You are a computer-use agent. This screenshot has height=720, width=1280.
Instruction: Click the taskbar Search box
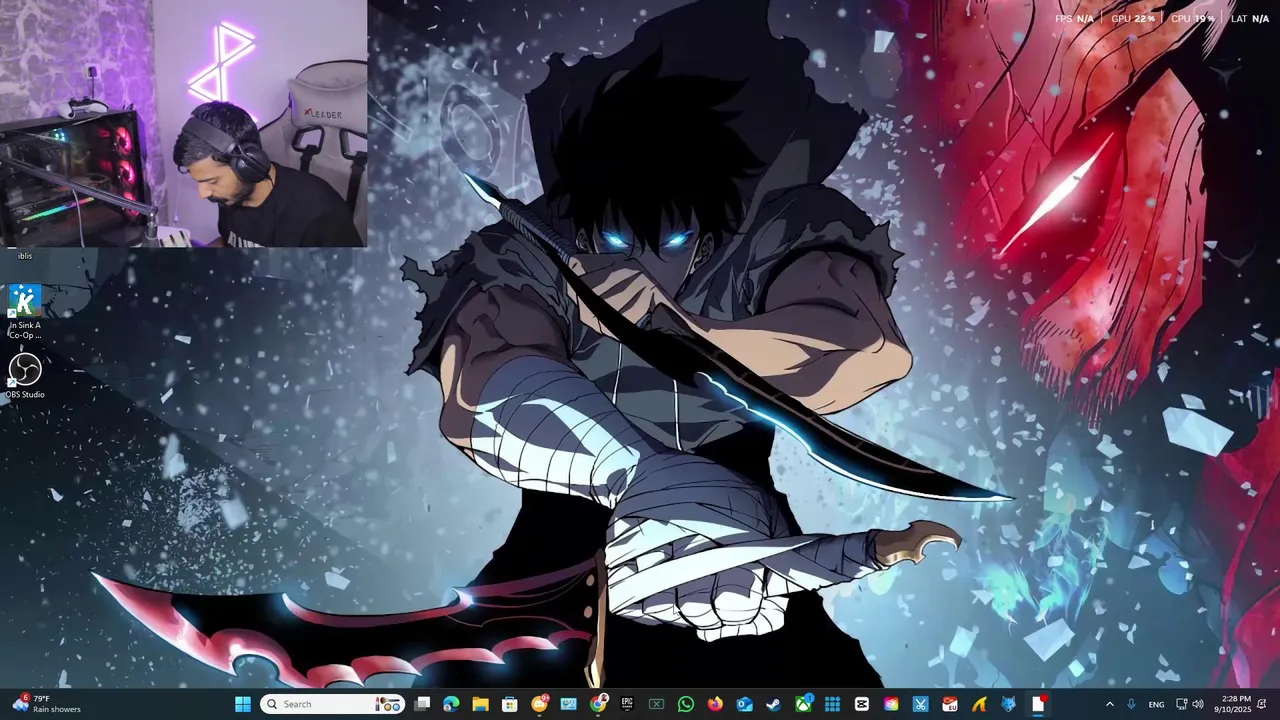pos(333,704)
